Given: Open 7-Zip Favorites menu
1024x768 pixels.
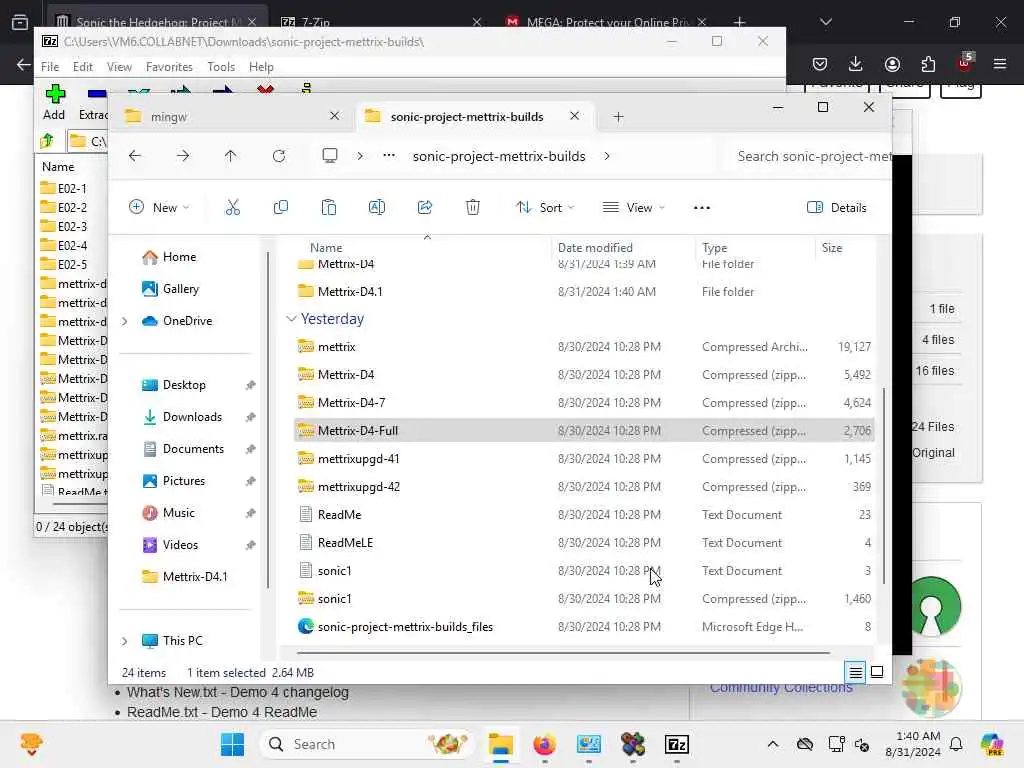Looking at the screenshot, I should [169, 67].
